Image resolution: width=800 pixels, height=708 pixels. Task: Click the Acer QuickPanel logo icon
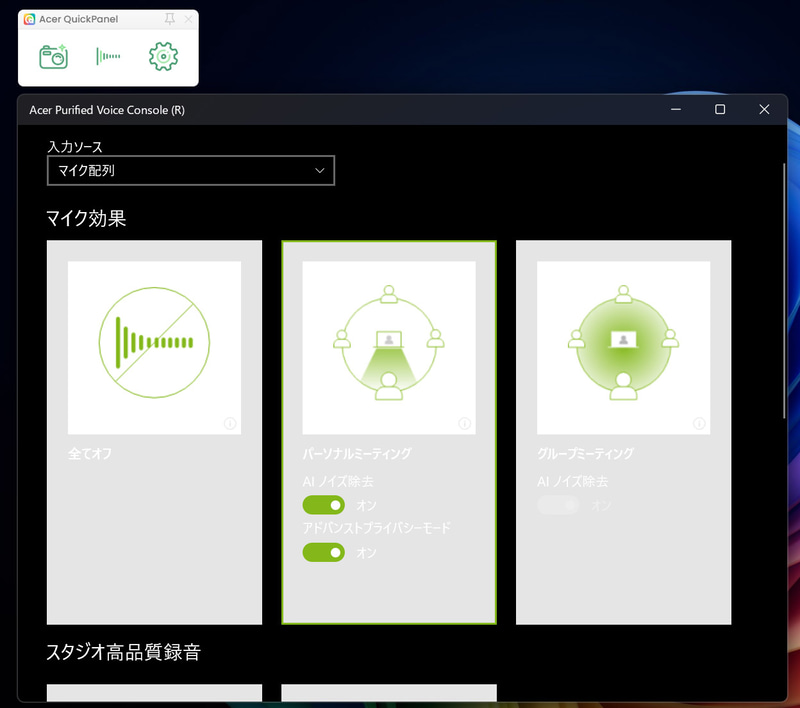tap(30, 19)
